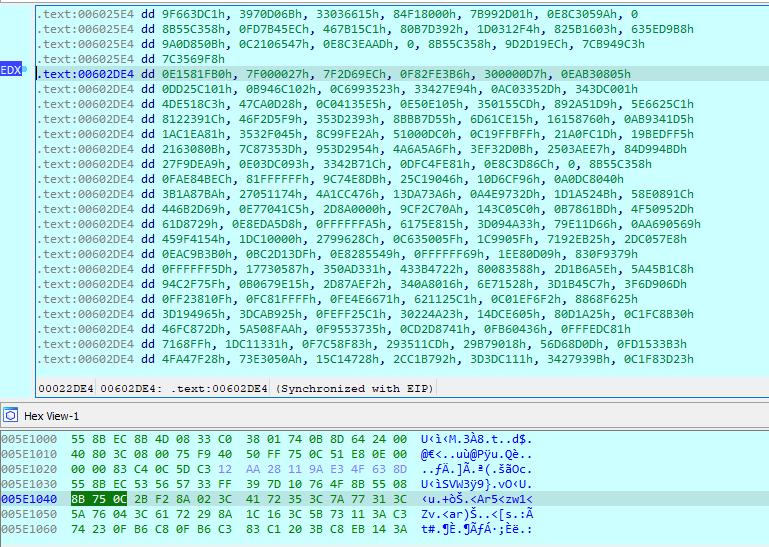769x547 pixels.
Task: Click the segment address .text:00602DE4 beside 0E1581FB0h
Action: (x=85, y=74)
